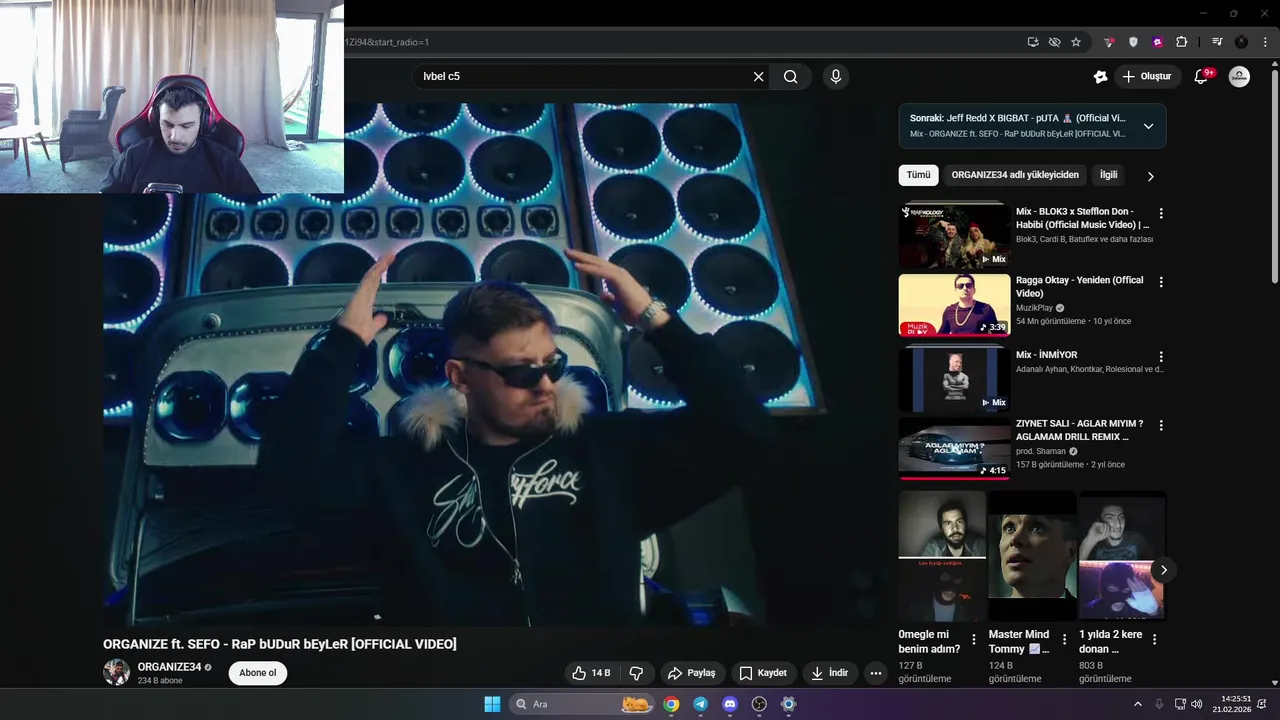Image resolution: width=1280 pixels, height=720 pixels.
Task: Click the Windows taskbar Ara search box
Action: (582, 704)
